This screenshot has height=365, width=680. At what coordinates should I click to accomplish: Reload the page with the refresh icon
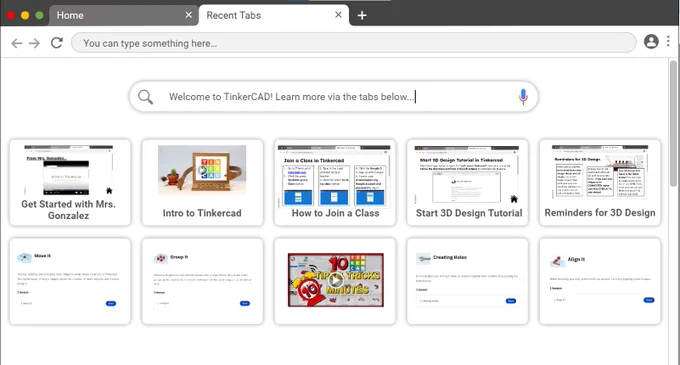click(57, 42)
